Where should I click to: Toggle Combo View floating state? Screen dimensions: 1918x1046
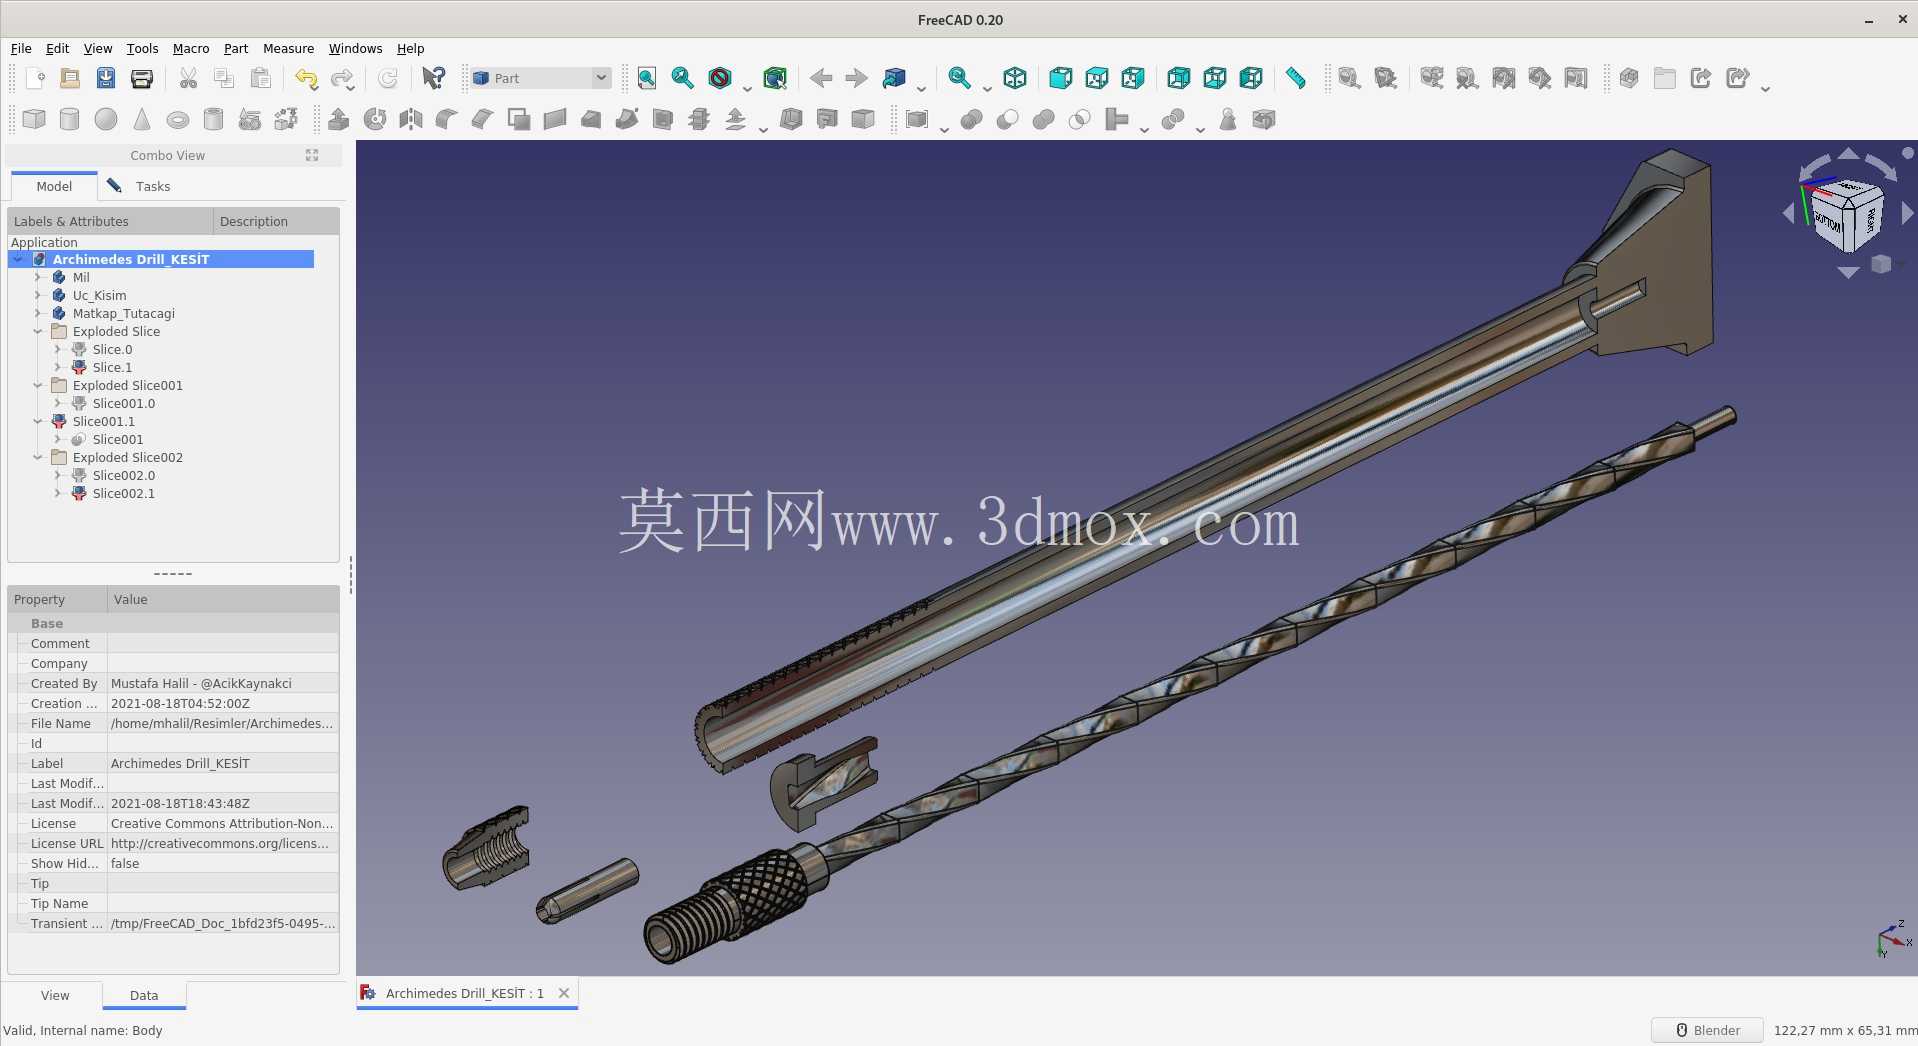pos(312,155)
